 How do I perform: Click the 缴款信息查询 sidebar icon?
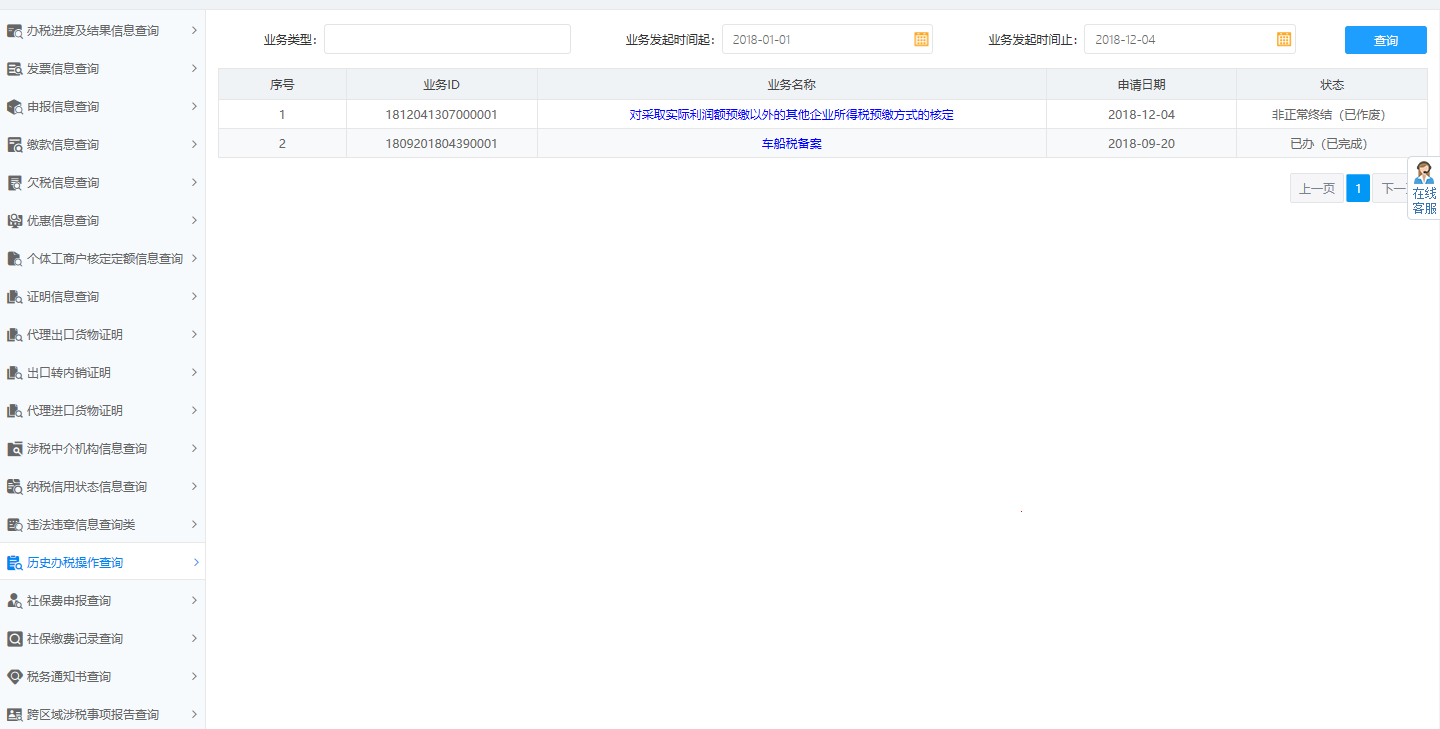click(x=15, y=145)
